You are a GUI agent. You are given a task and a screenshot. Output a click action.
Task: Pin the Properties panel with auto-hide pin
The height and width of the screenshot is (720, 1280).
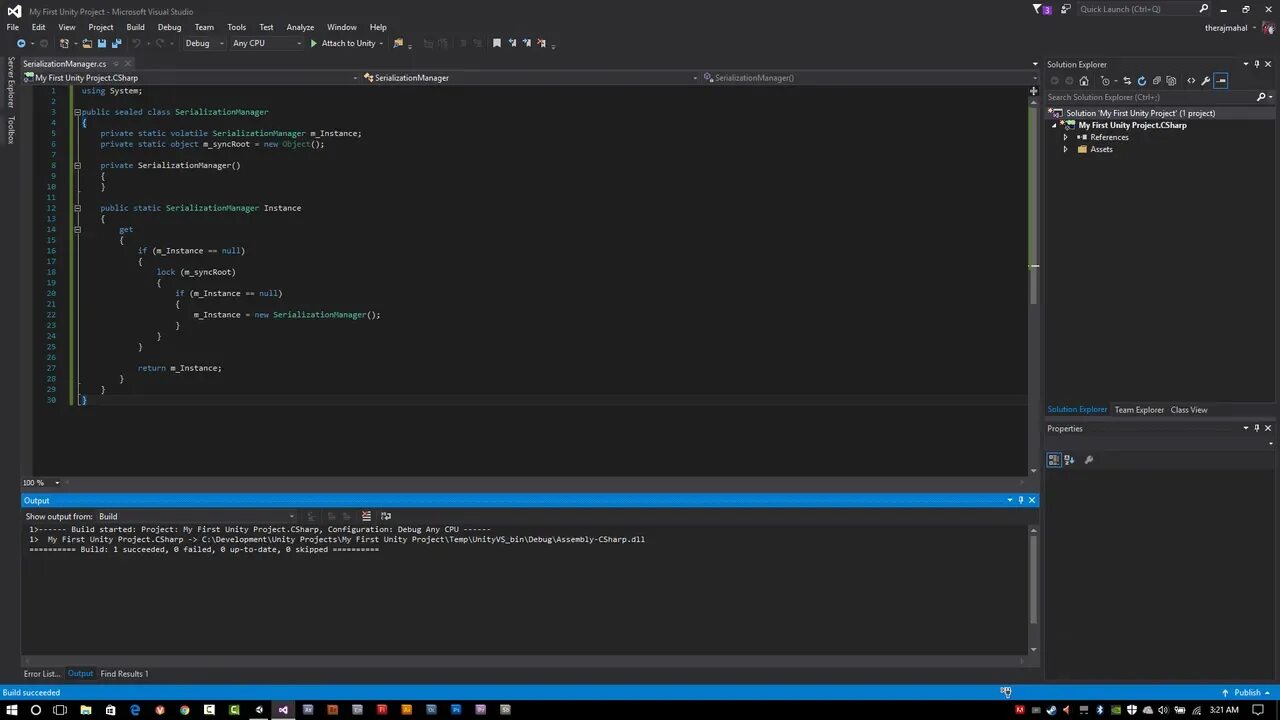(x=1257, y=428)
